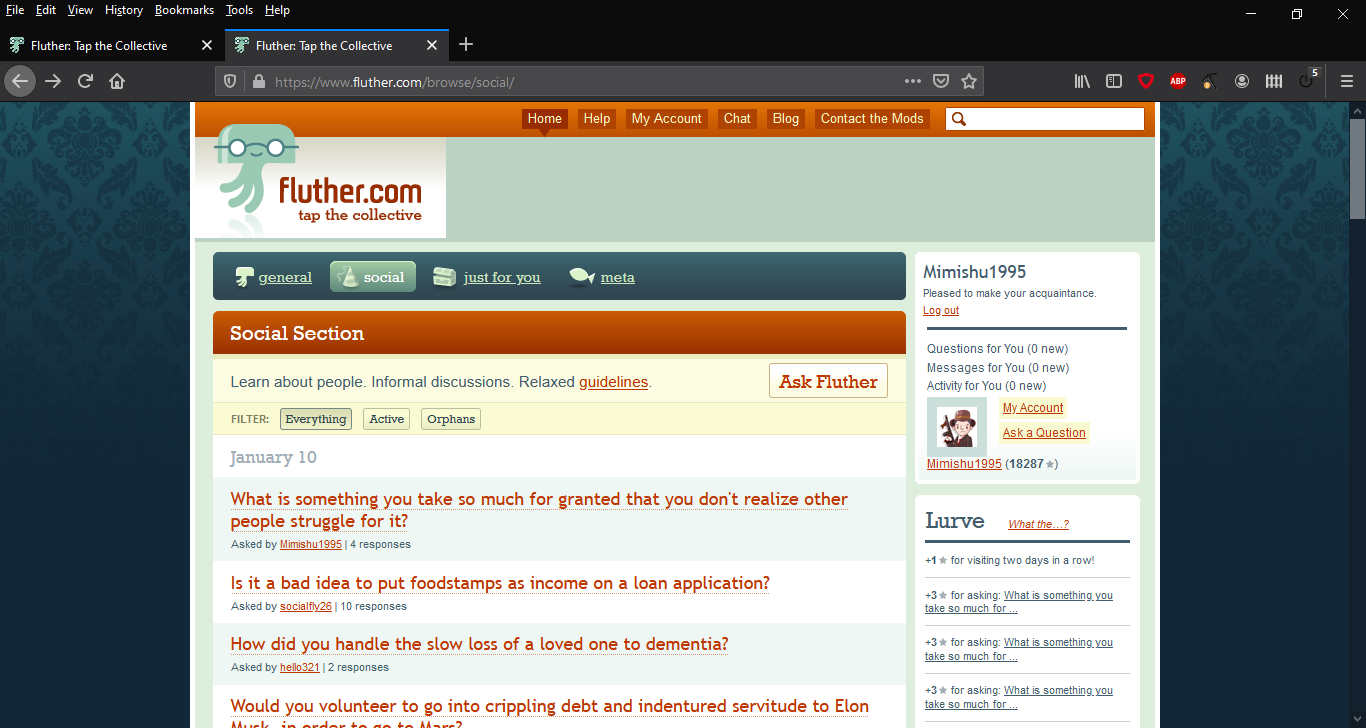Select the social section tab
The height and width of the screenshot is (728, 1366).
[372, 277]
